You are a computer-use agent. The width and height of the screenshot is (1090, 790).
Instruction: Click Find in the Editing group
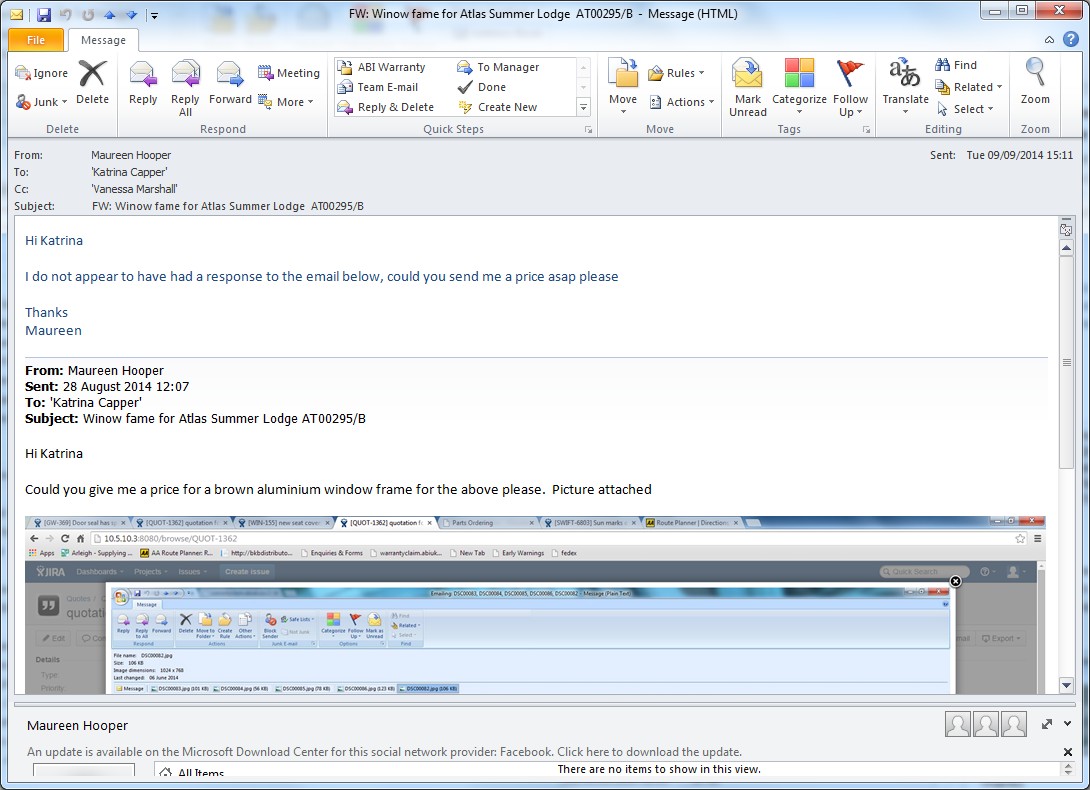[x=956, y=65]
